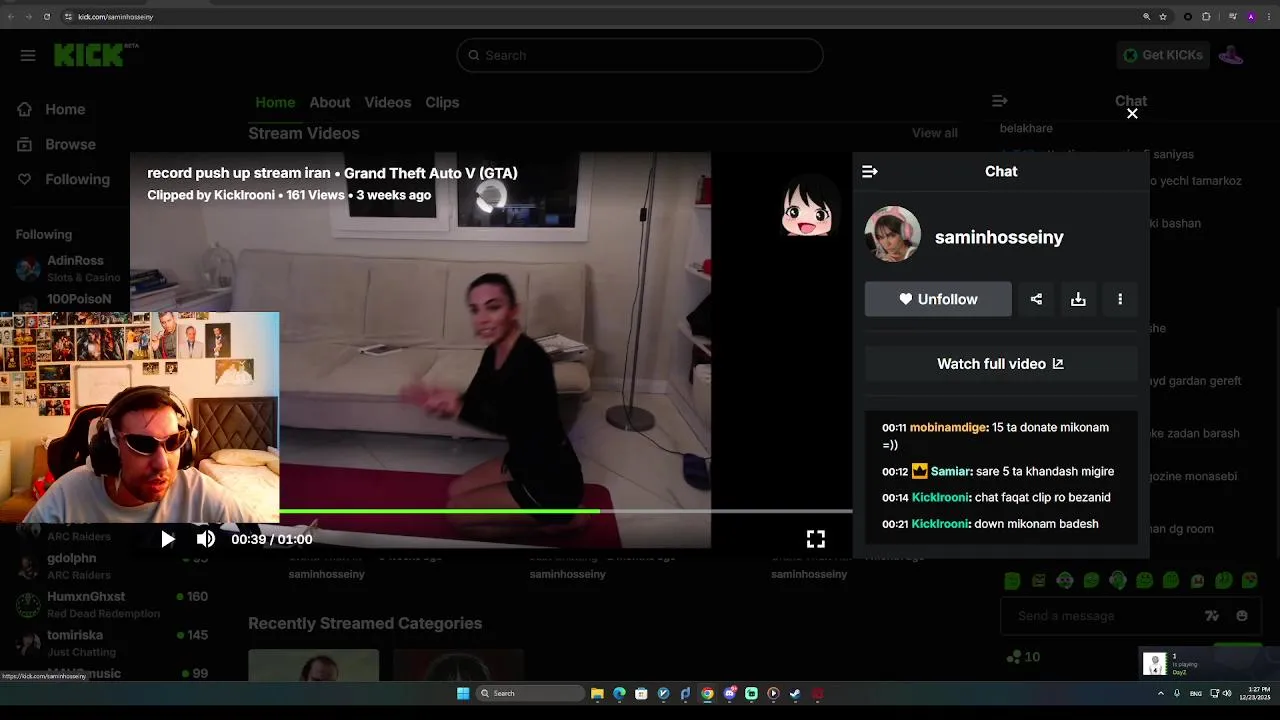The height and width of the screenshot is (720, 1280).
Task: Go back in browser
Action: pyautogui.click(x=11, y=16)
